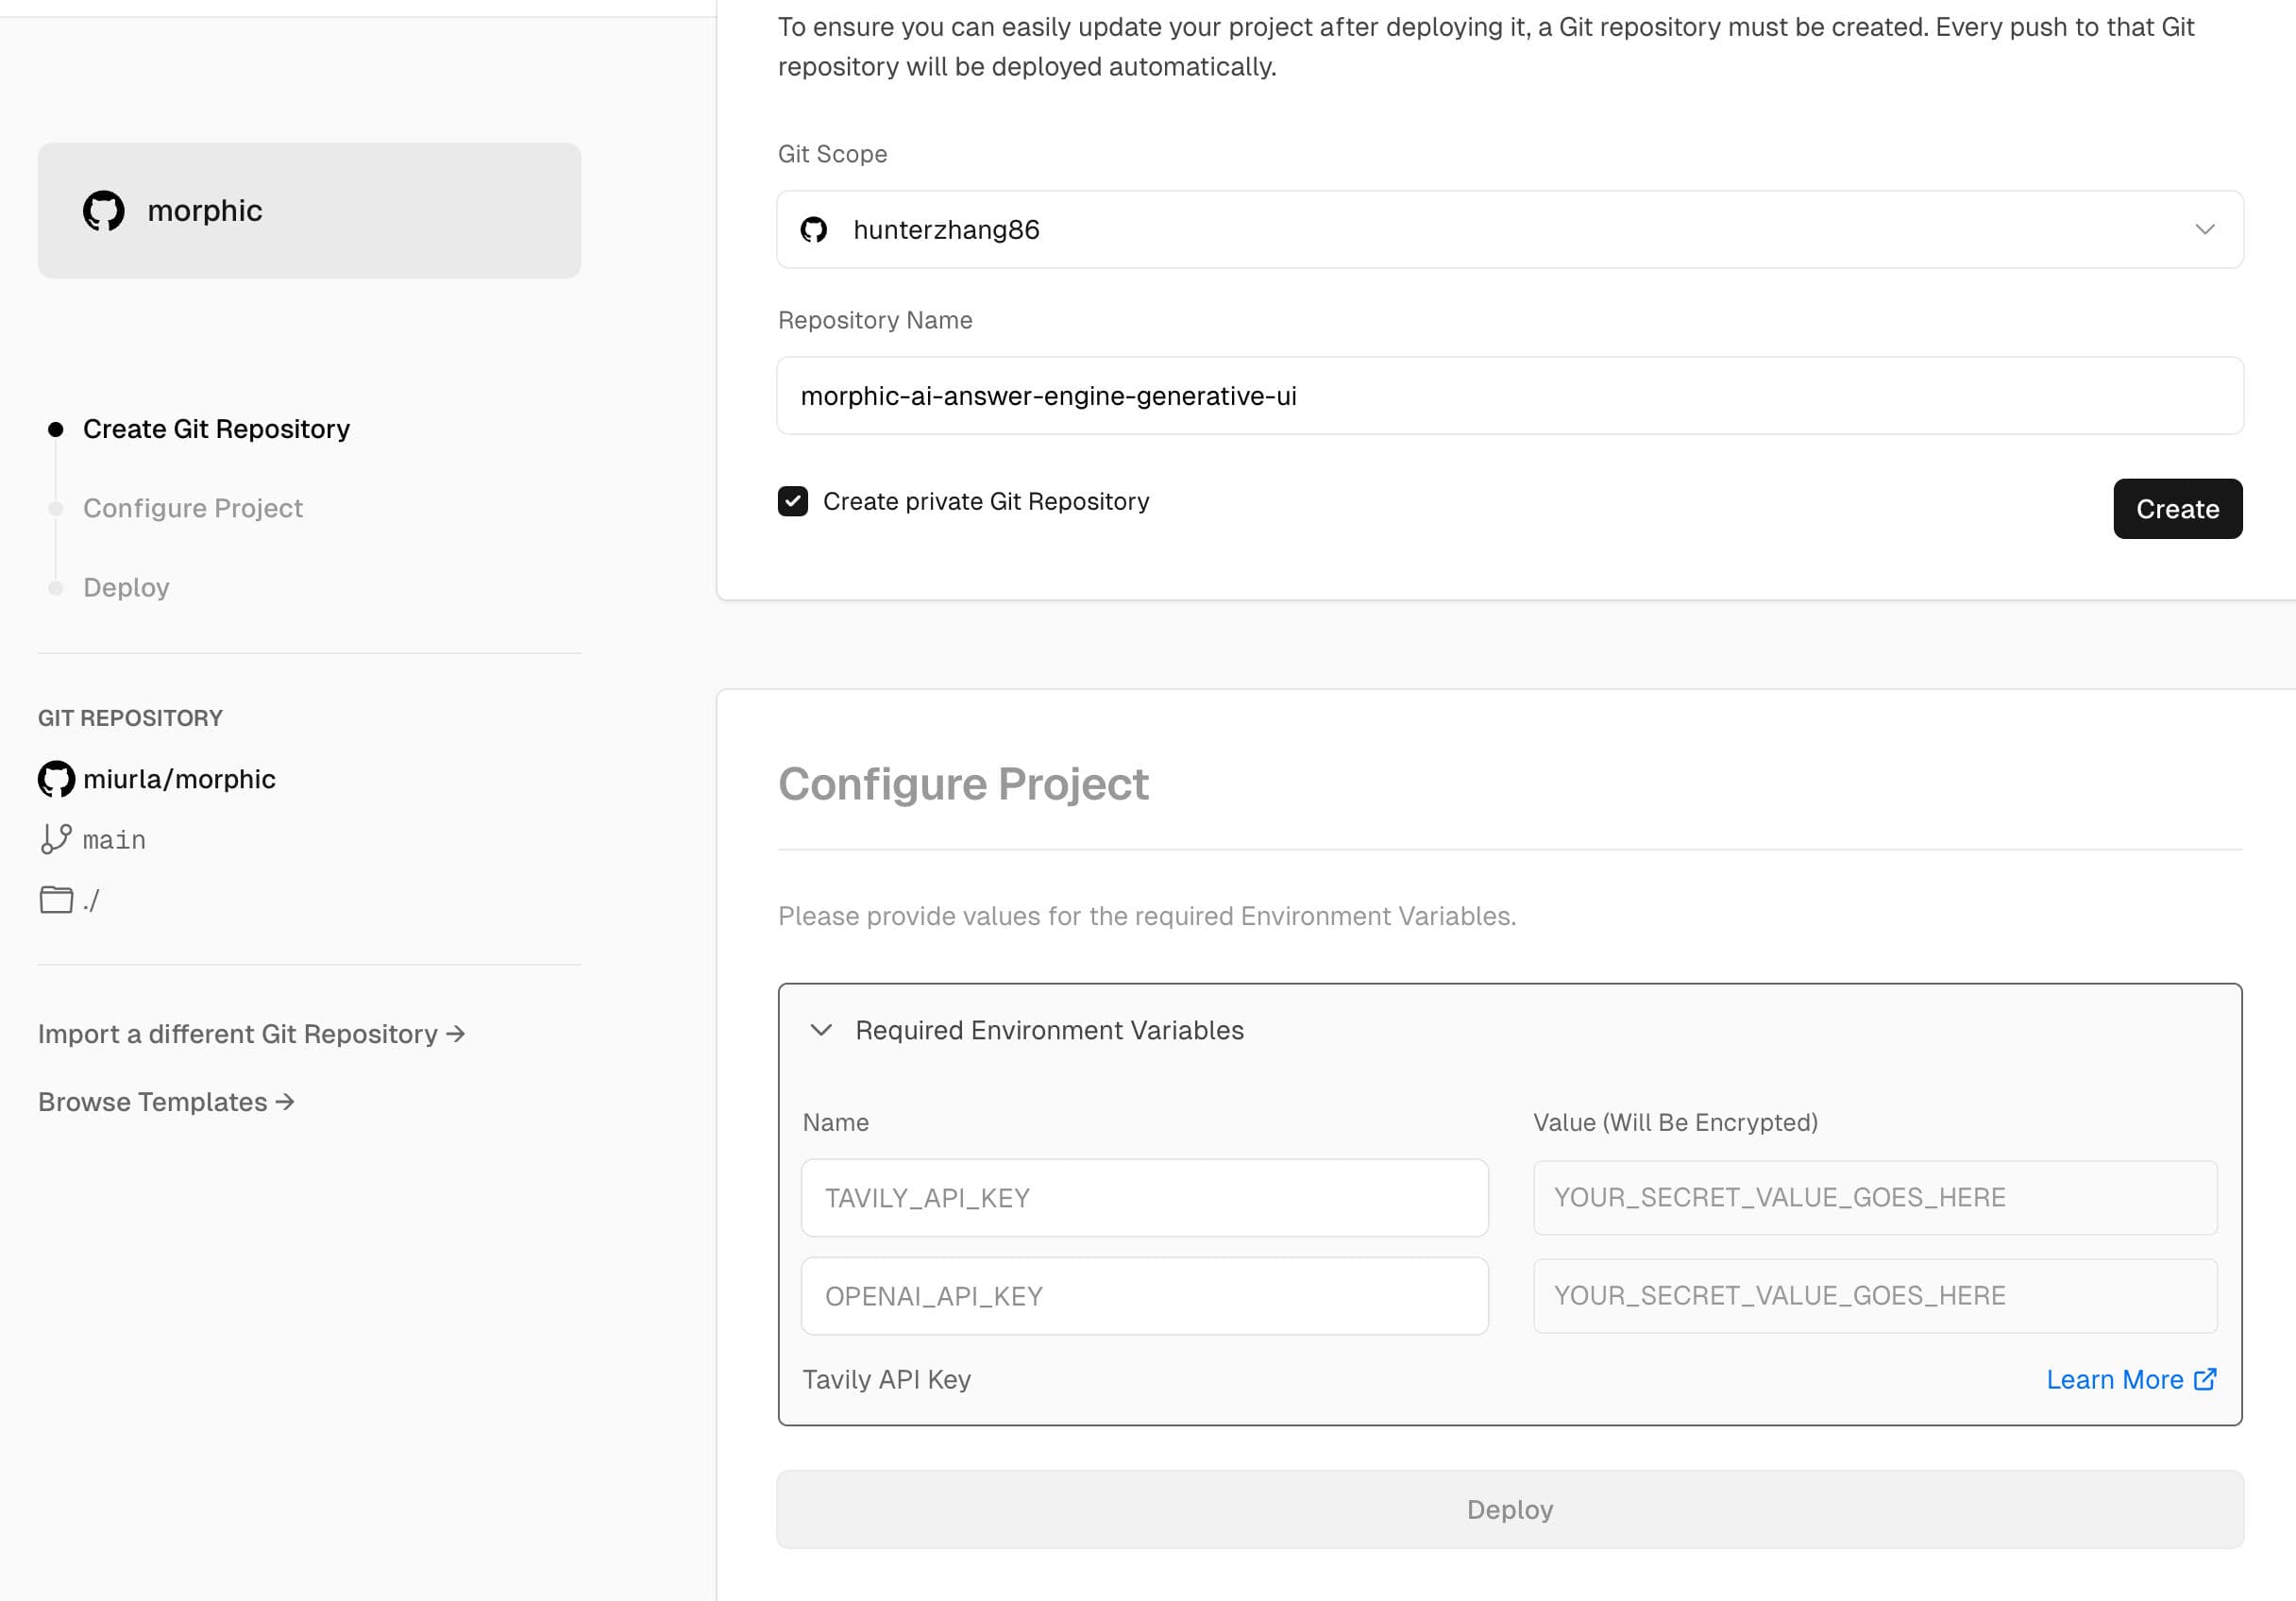Click the GitHub icon beside morphic card
This screenshot has height=1601, width=2296.
[x=104, y=211]
